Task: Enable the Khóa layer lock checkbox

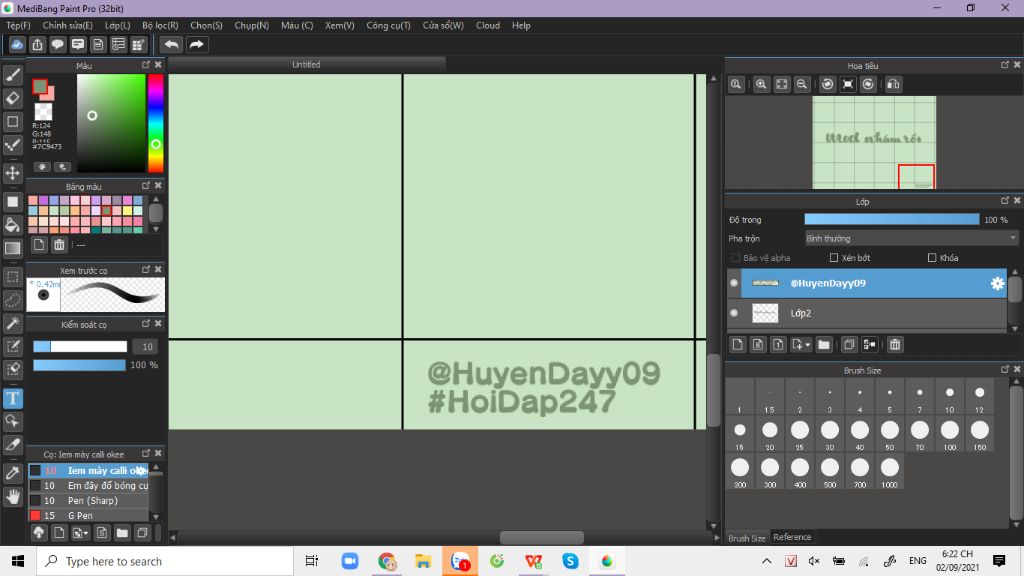Action: coord(932,258)
